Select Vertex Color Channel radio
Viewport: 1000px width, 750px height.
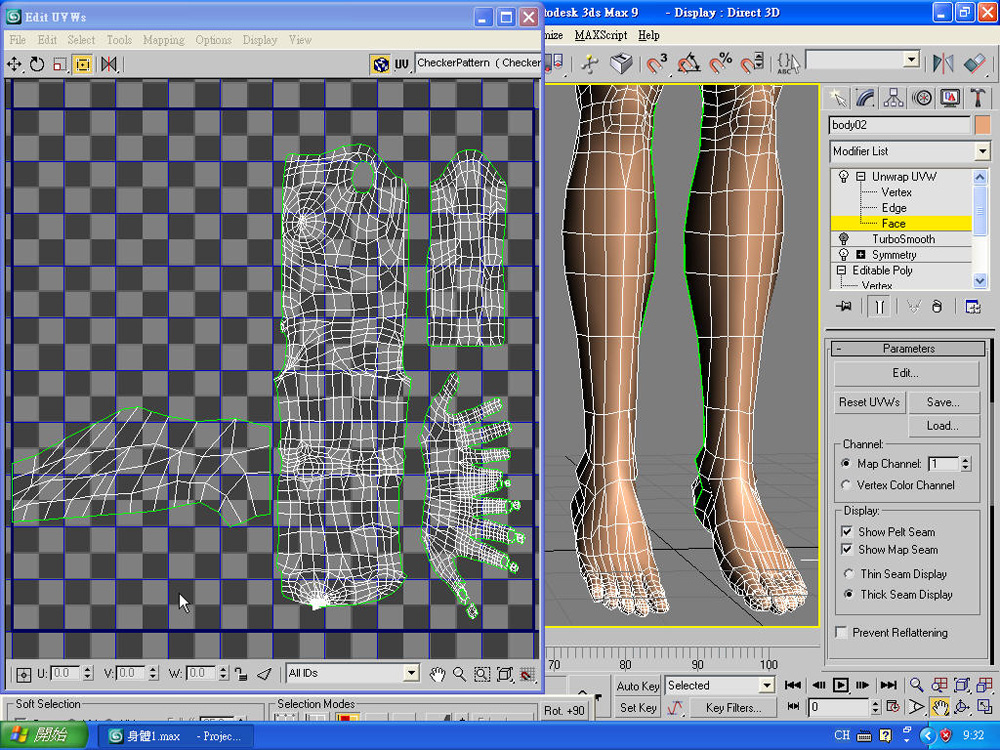(x=846, y=485)
